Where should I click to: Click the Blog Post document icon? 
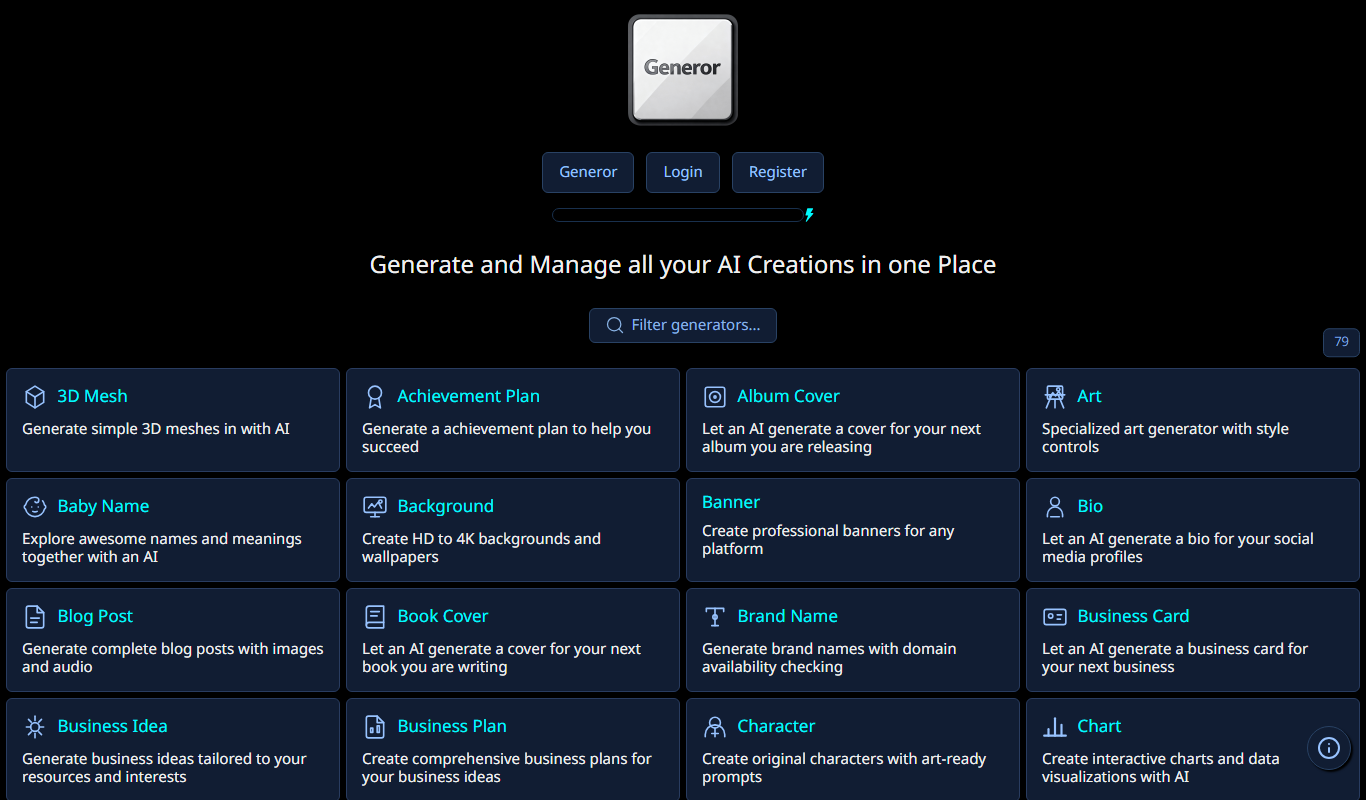[x=35, y=617]
